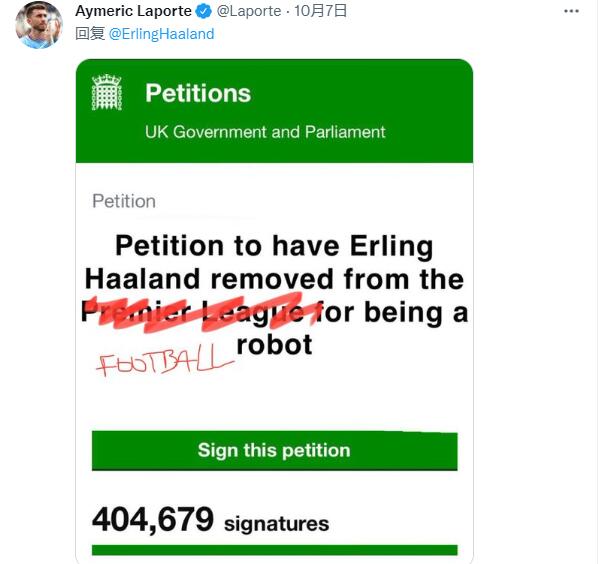Click the green signature progress bar
Viewport: 599px width, 564px height.
coord(275,550)
